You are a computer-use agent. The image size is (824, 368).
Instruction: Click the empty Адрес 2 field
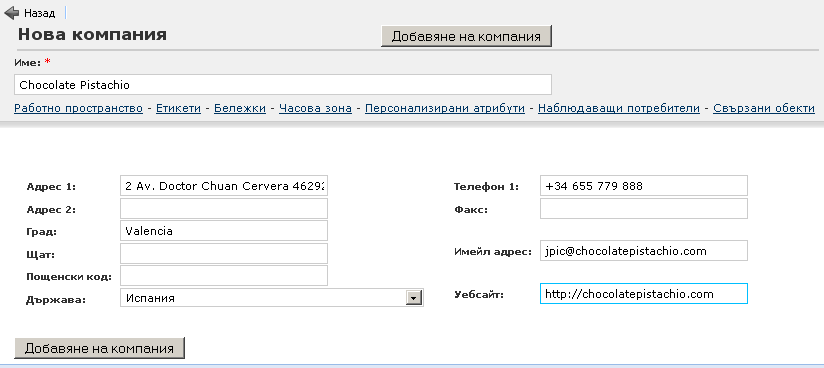point(224,209)
